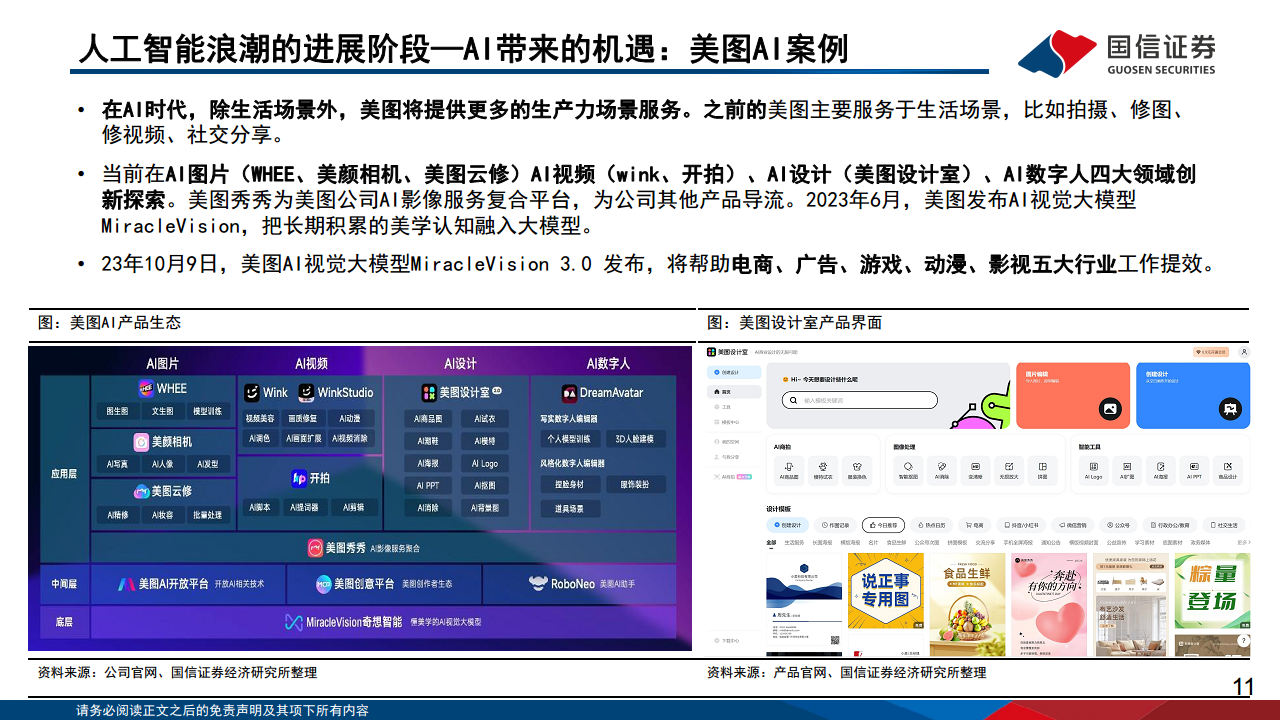
Task: Click the AI试衣 feature box
Action: coord(485,419)
